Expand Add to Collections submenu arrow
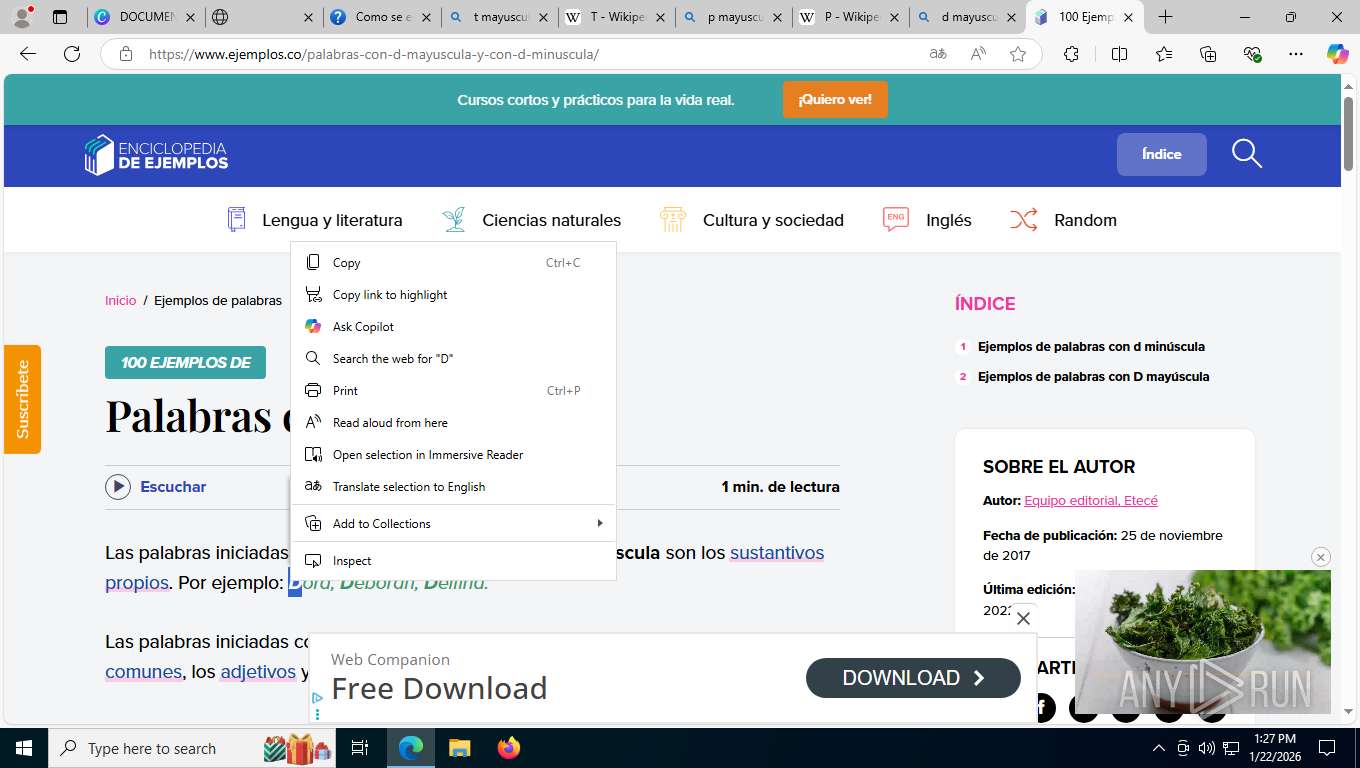This screenshot has height=768, width=1360. click(x=600, y=524)
